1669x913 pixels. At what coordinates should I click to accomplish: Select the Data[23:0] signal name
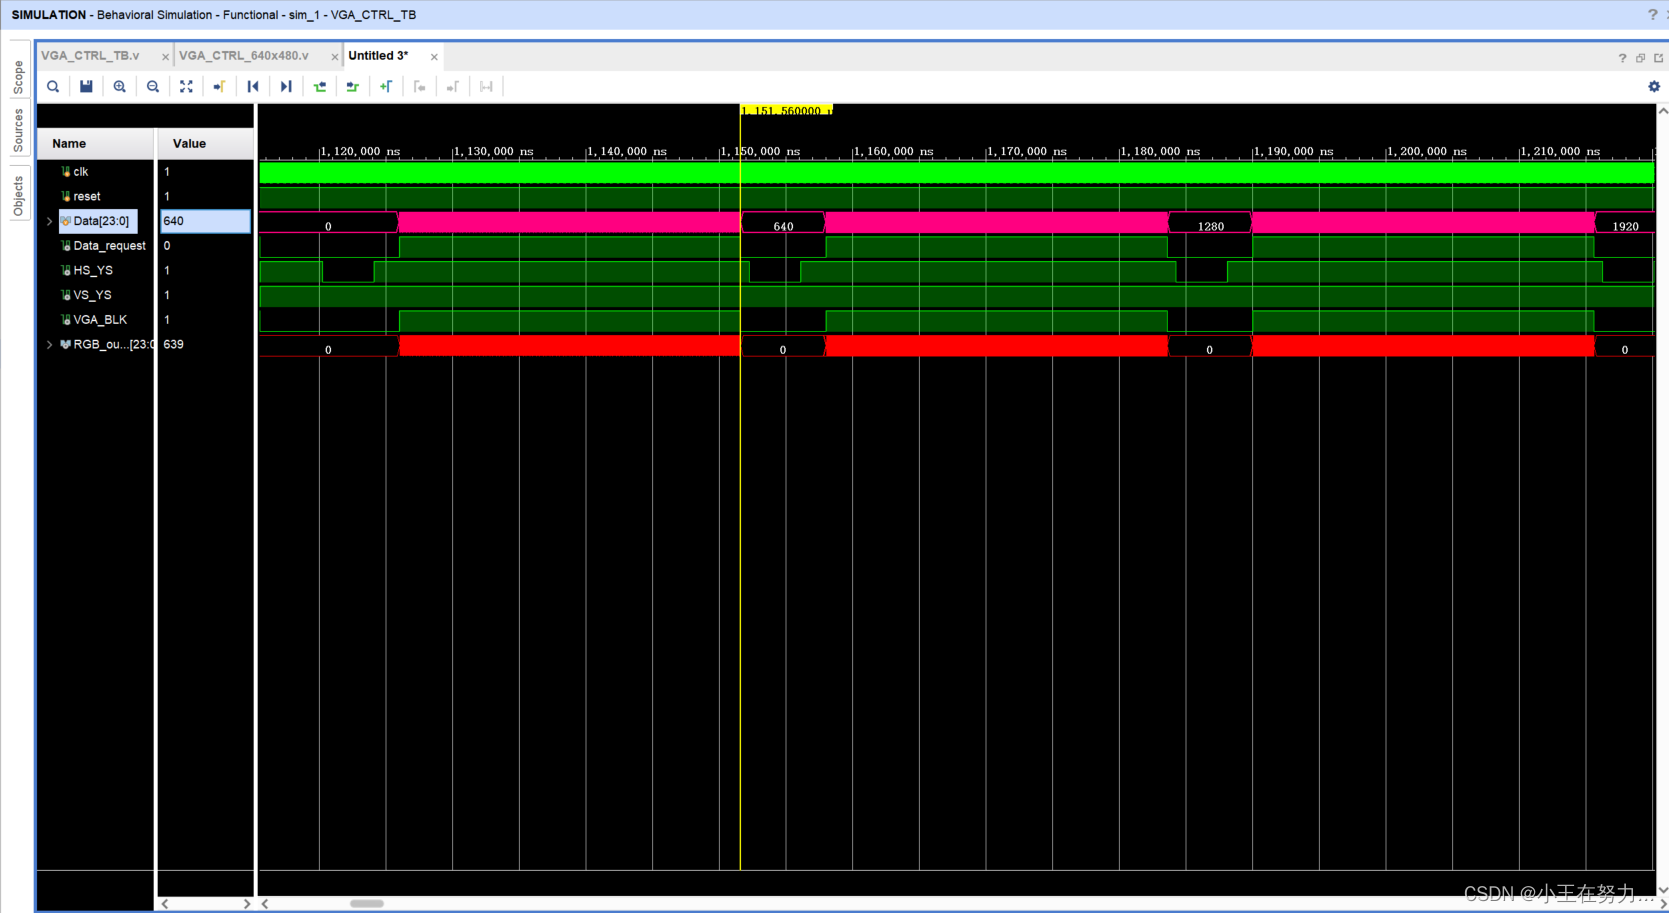101,221
